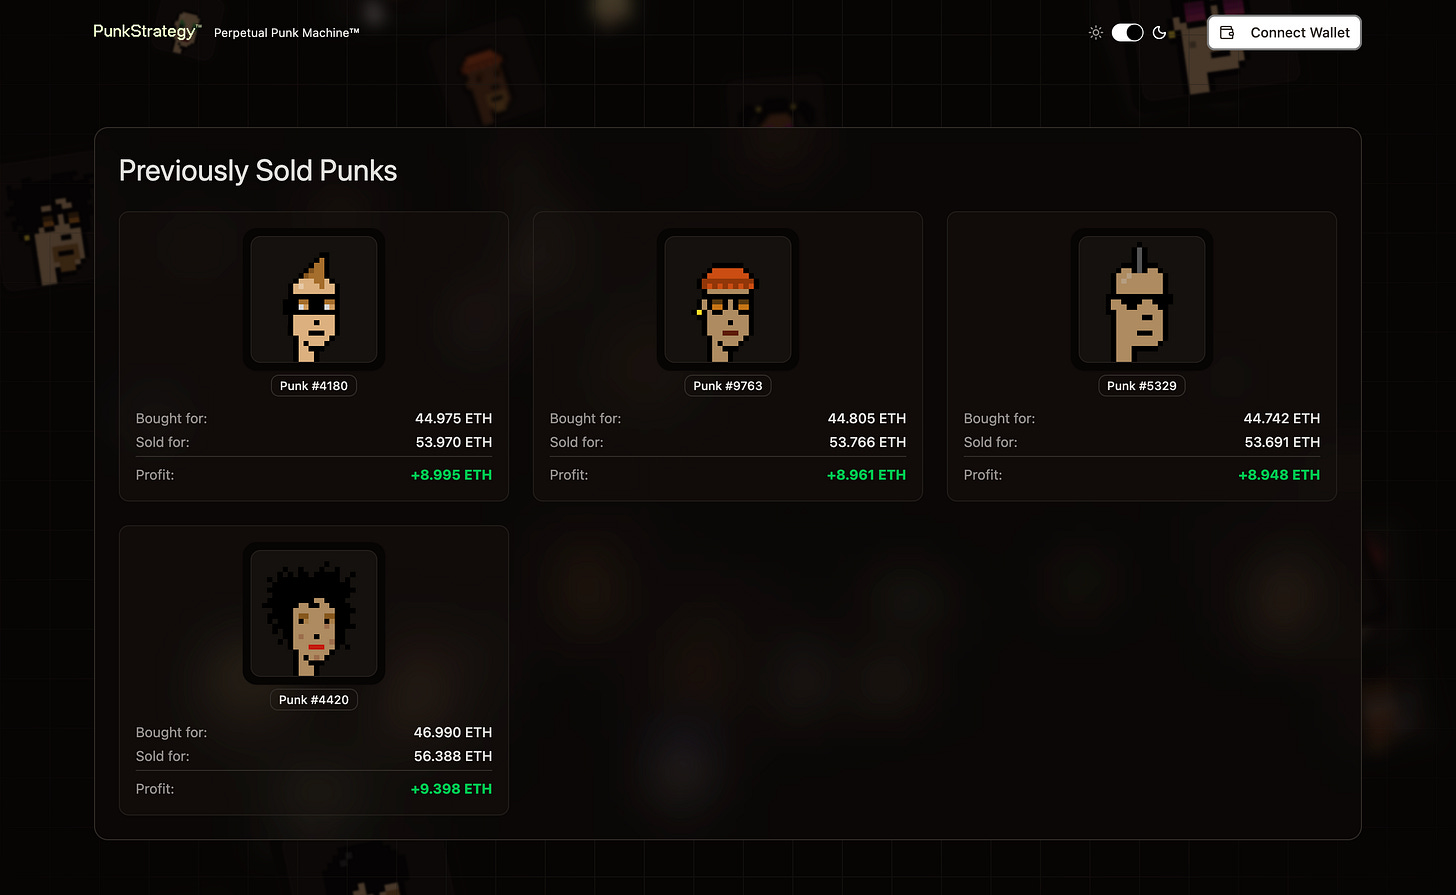Toggle the light/dark theme switch

pos(1127,33)
